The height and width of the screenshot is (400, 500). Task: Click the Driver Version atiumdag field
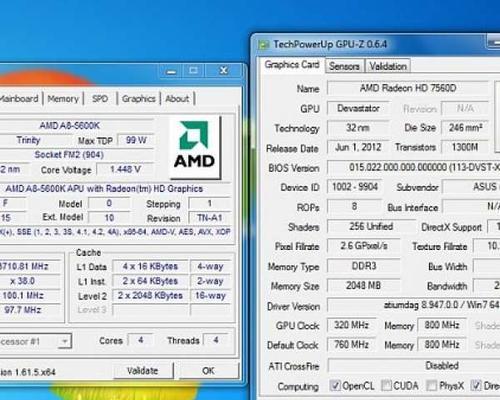coord(413,305)
